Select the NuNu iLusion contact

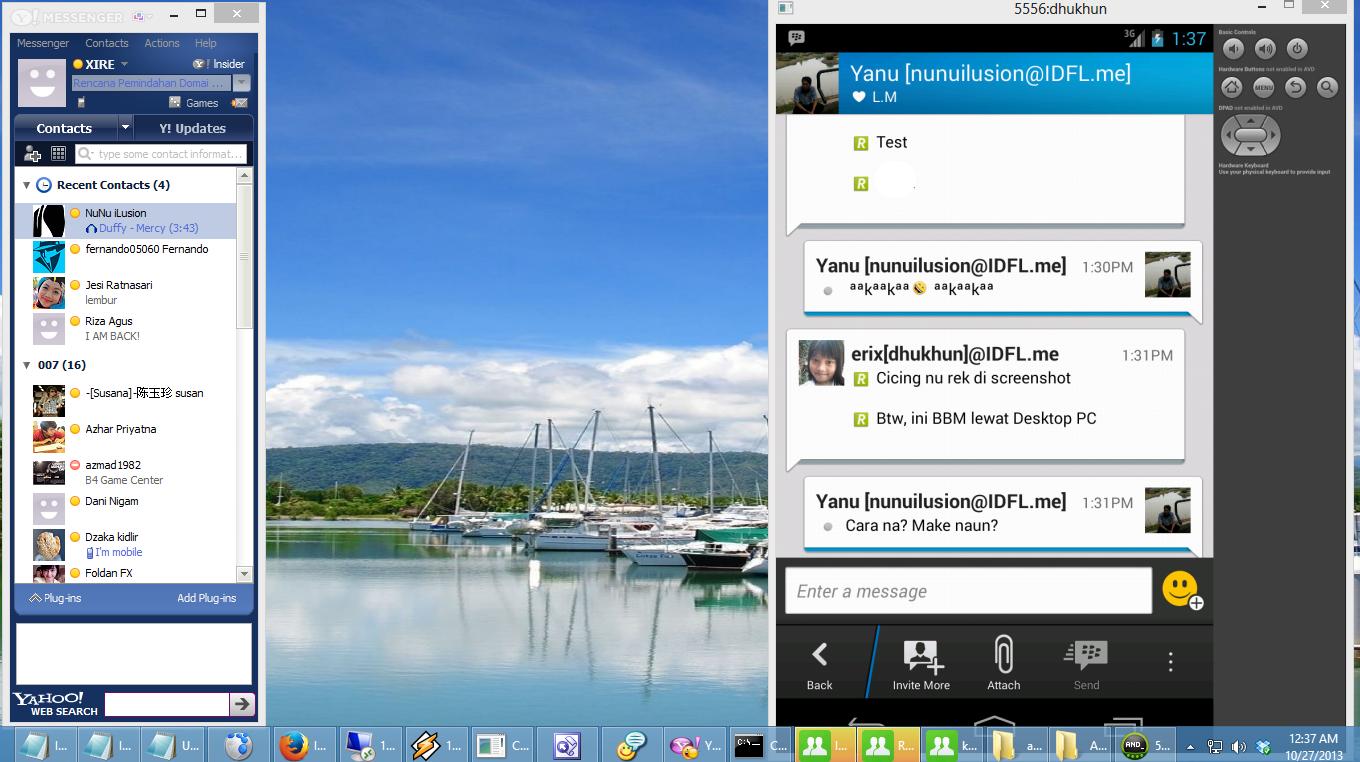(x=126, y=221)
